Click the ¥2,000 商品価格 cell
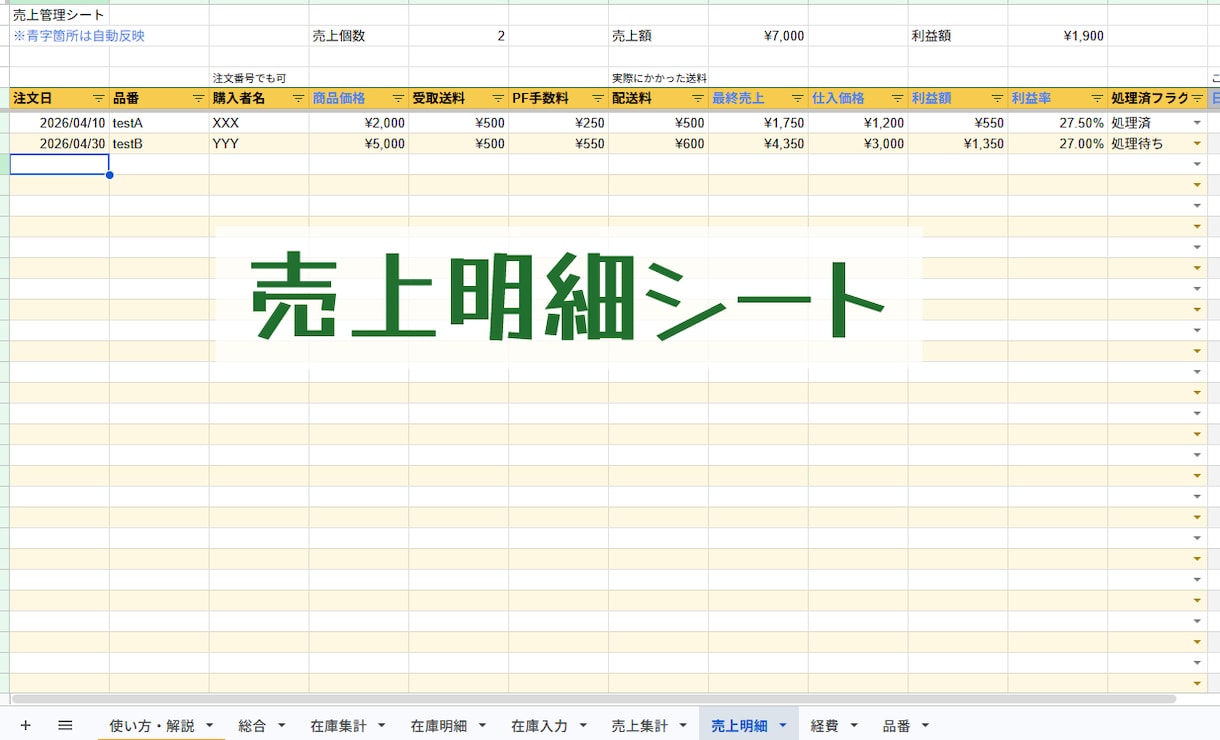1220x740 pixels. [359, 123]
